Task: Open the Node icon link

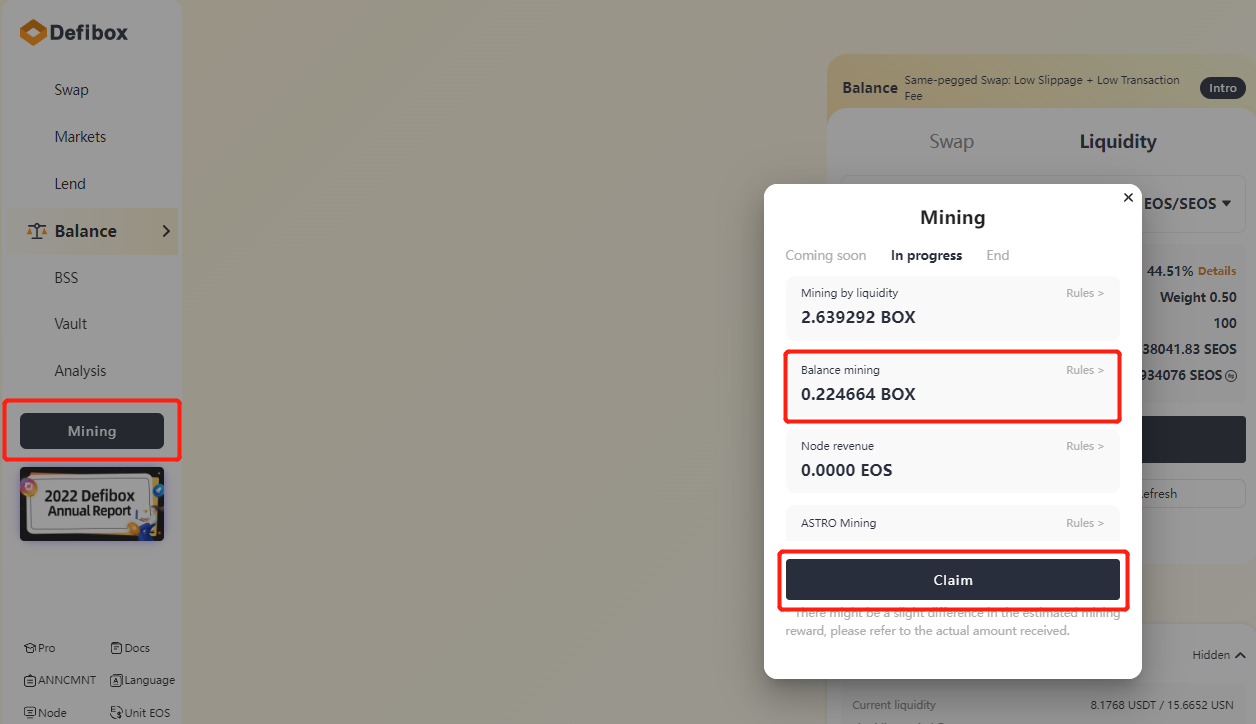Action: [x=30, y=713]
